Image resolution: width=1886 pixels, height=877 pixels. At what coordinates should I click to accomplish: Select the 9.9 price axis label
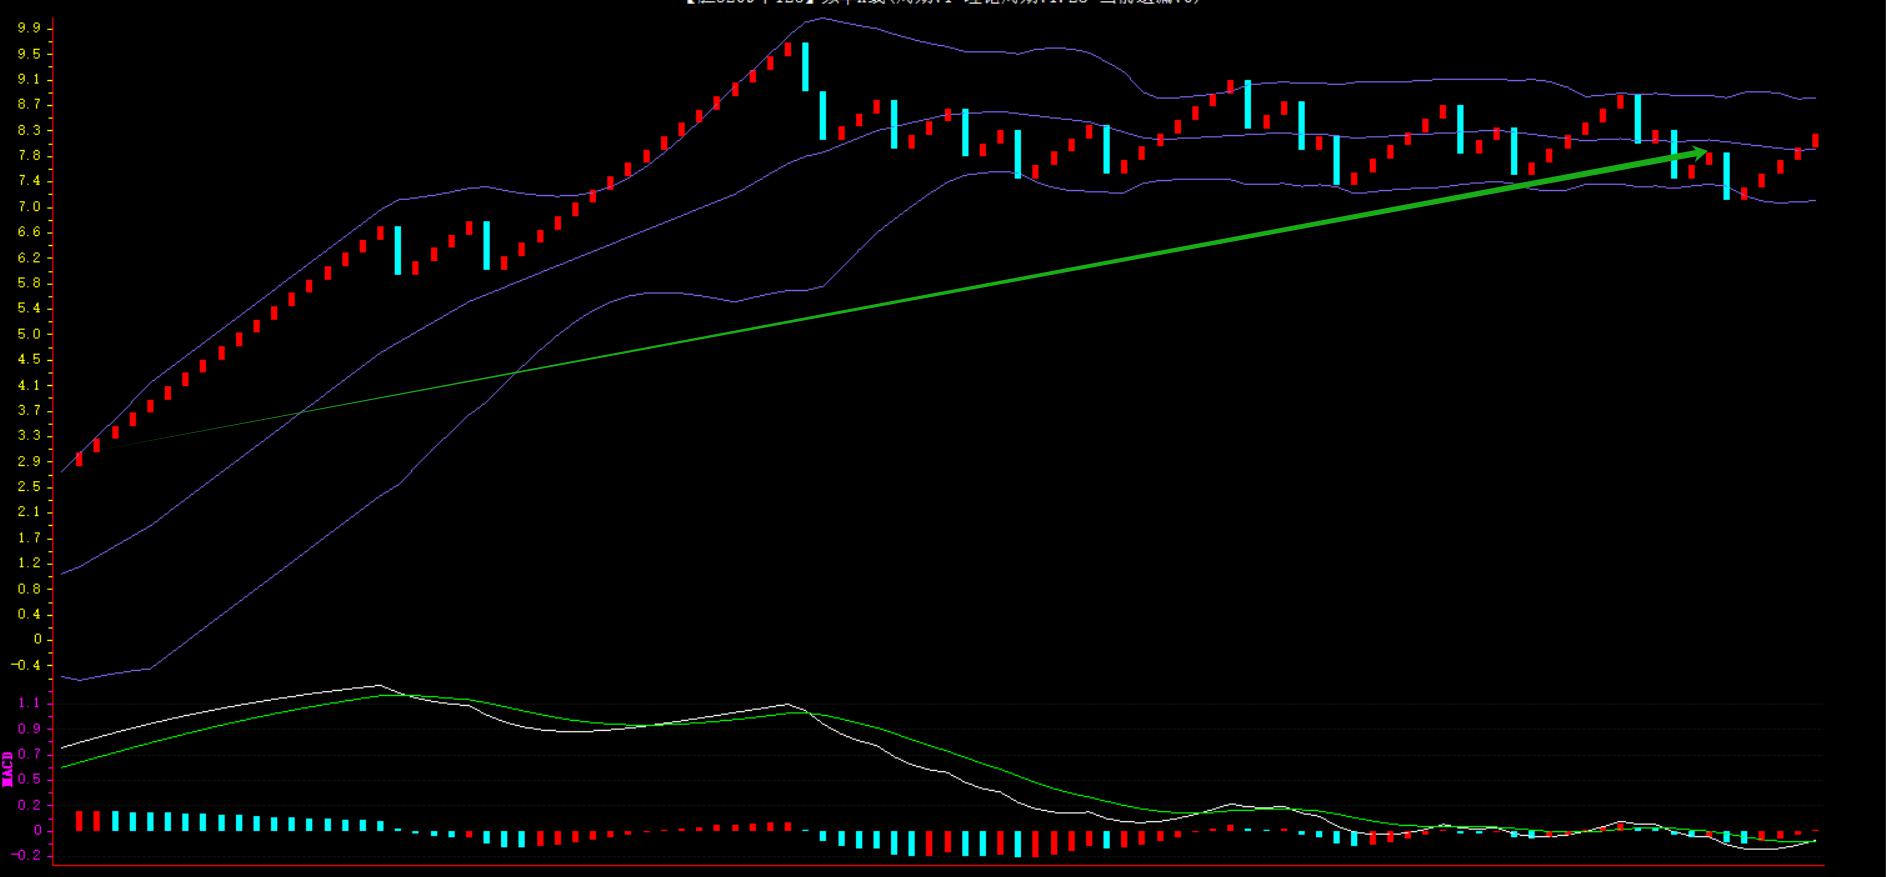(29, 28)
